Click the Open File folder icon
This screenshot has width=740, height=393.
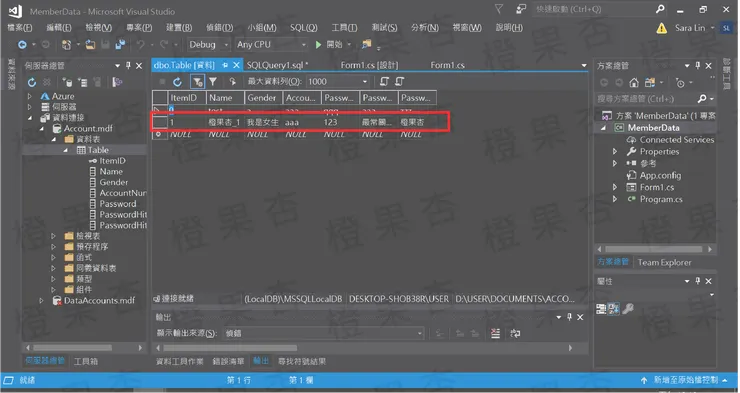(x=90, y=44)
